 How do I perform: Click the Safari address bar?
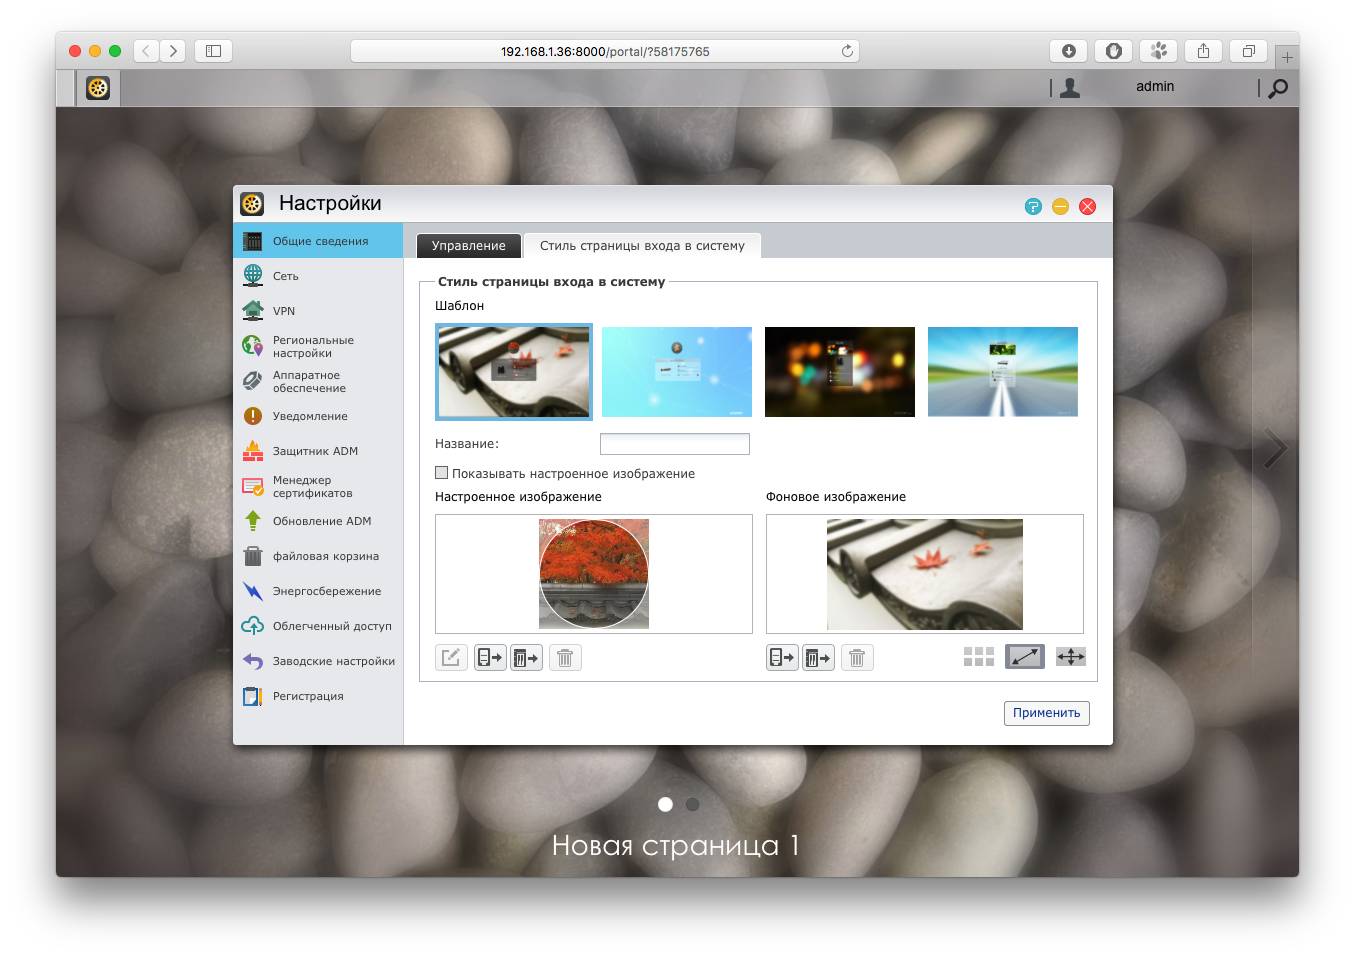point(605,51)
